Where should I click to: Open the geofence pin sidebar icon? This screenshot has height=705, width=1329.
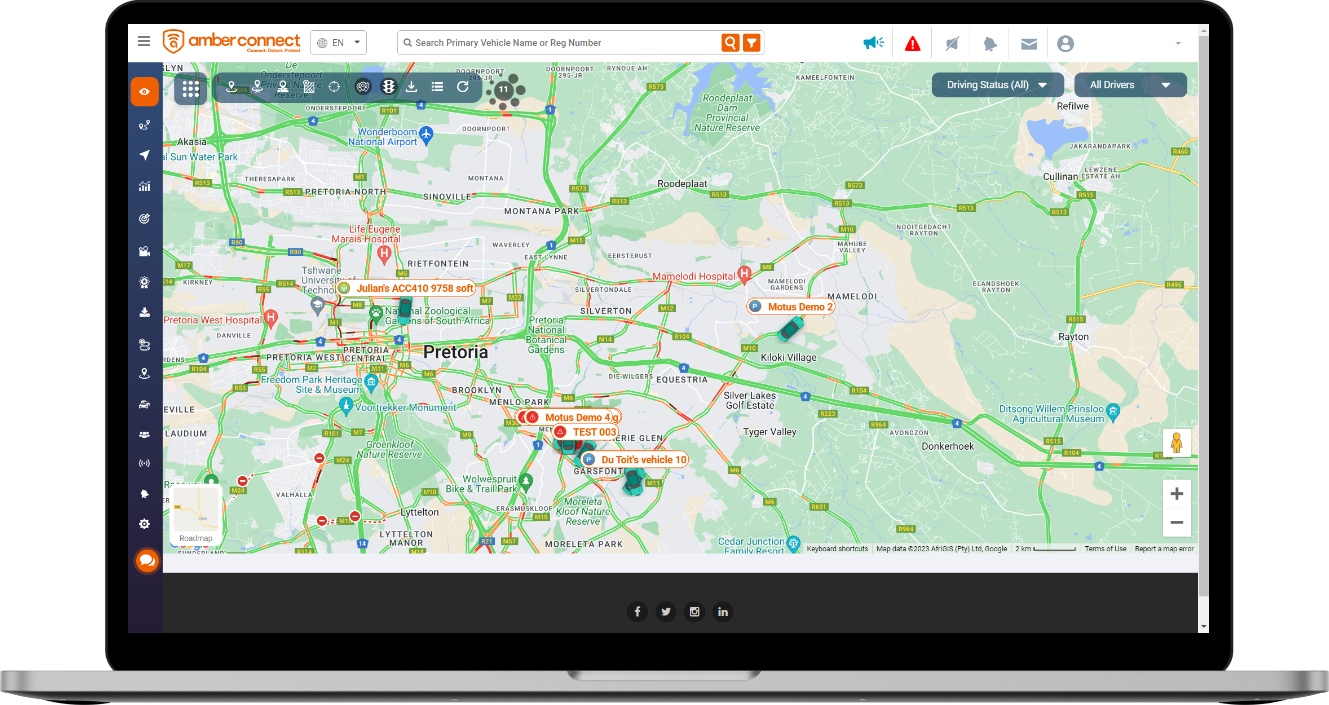pos(145,374)
